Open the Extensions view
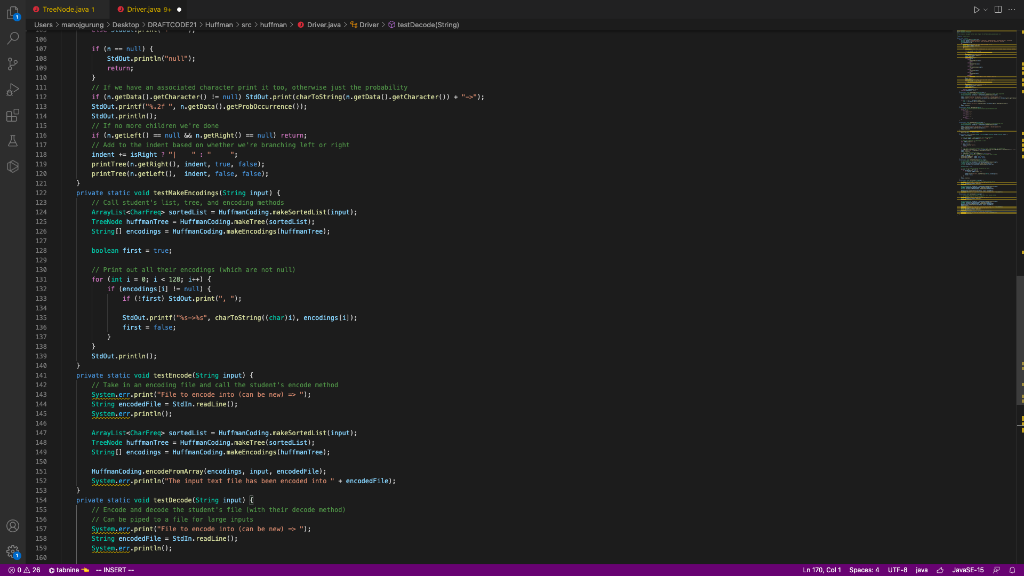The height and width of the screenshot is (576, 1024). 12,116
